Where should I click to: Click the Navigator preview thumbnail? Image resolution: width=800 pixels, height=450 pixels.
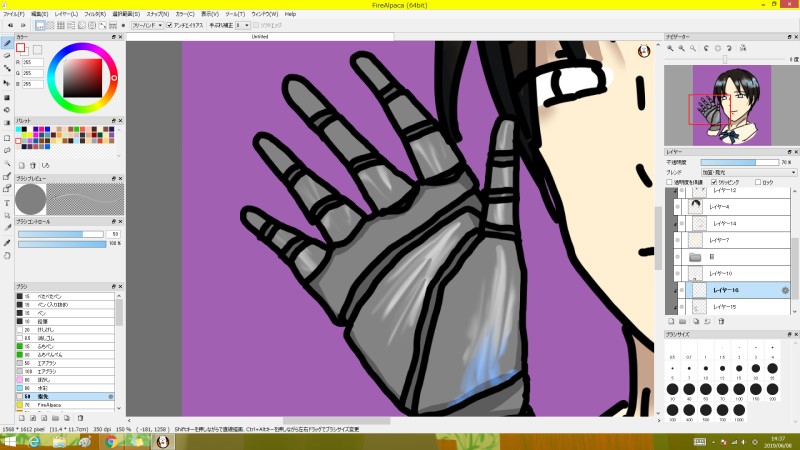[732, 105]
